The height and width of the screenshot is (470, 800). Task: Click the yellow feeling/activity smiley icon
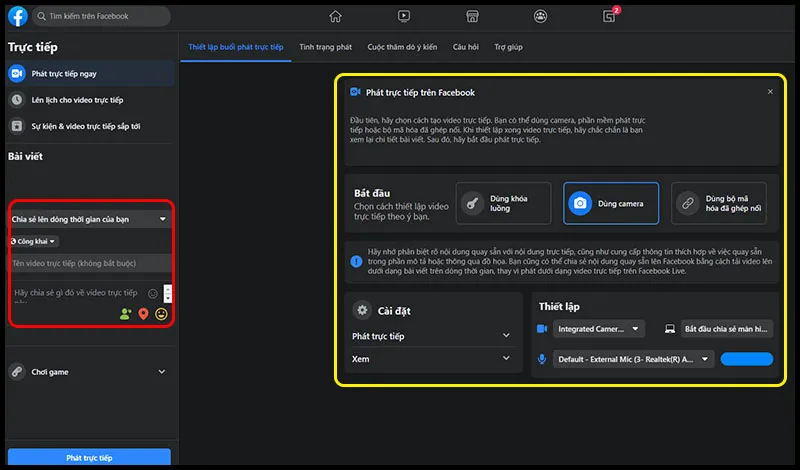(x=161, y=314)
